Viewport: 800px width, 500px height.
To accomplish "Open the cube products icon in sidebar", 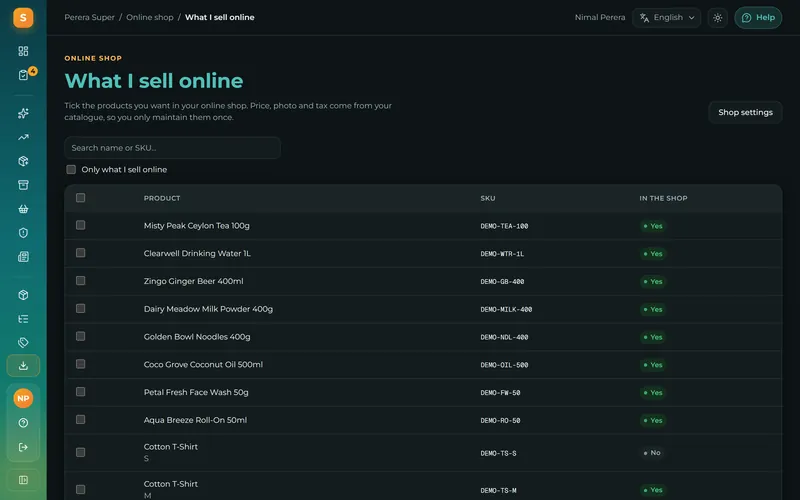I will click(23, 295).
